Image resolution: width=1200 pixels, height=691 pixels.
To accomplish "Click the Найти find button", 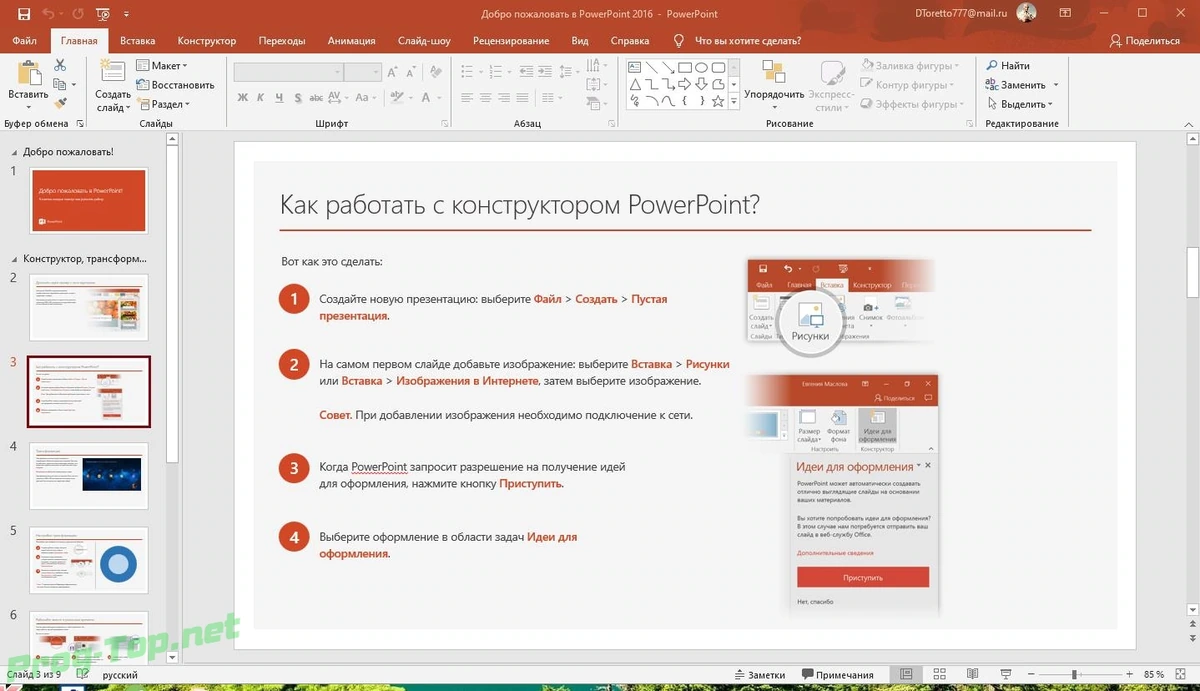I will click(x=1008, y=65).
